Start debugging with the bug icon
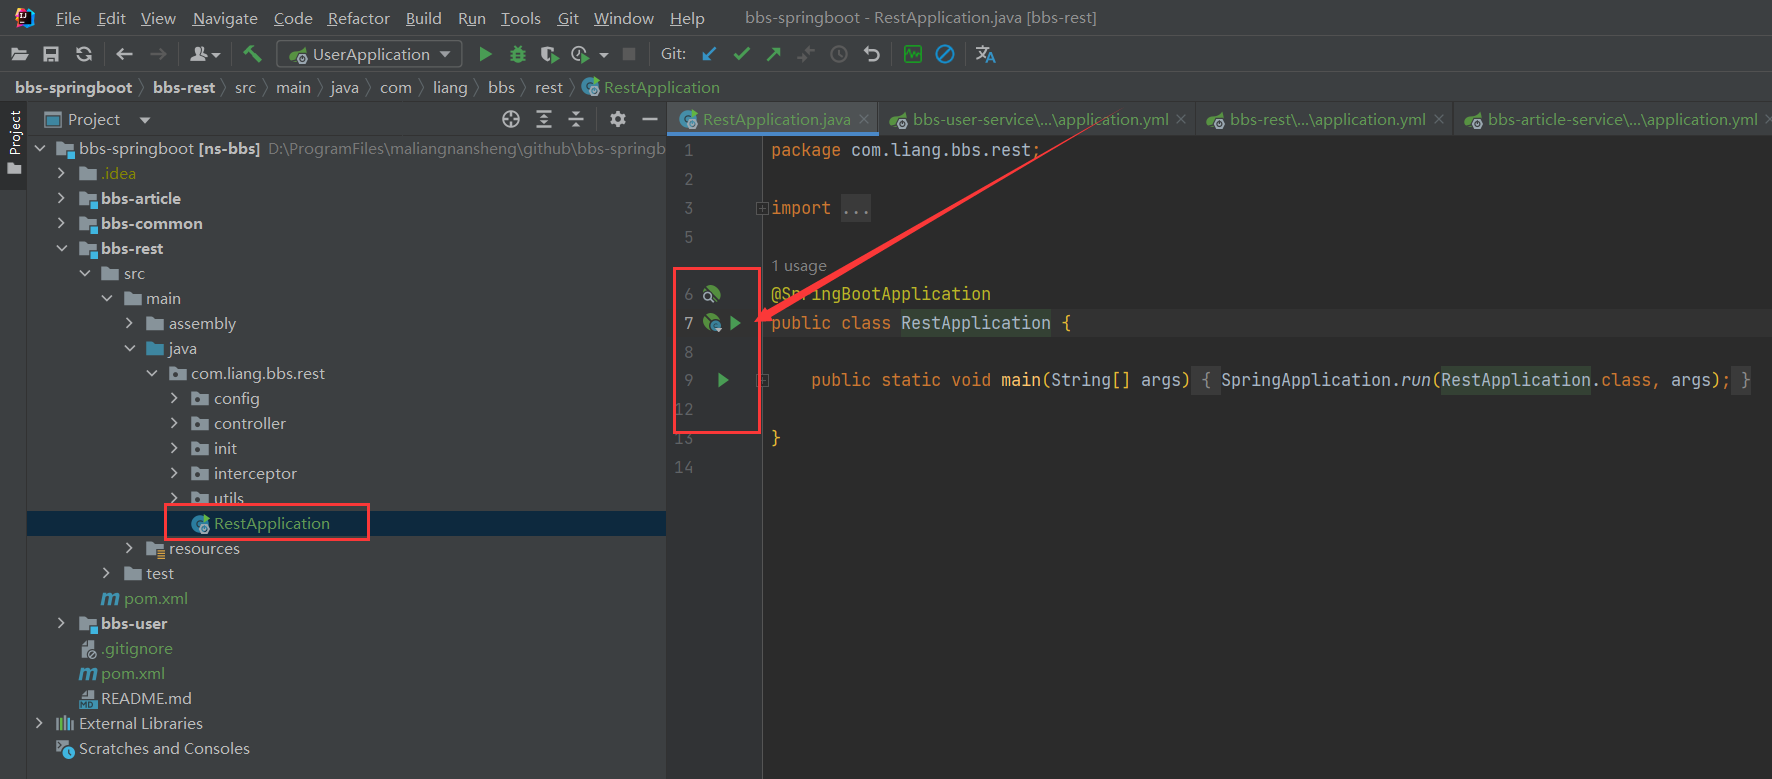Viewport: 1772px width, 779px height. [x=517, y=54]
